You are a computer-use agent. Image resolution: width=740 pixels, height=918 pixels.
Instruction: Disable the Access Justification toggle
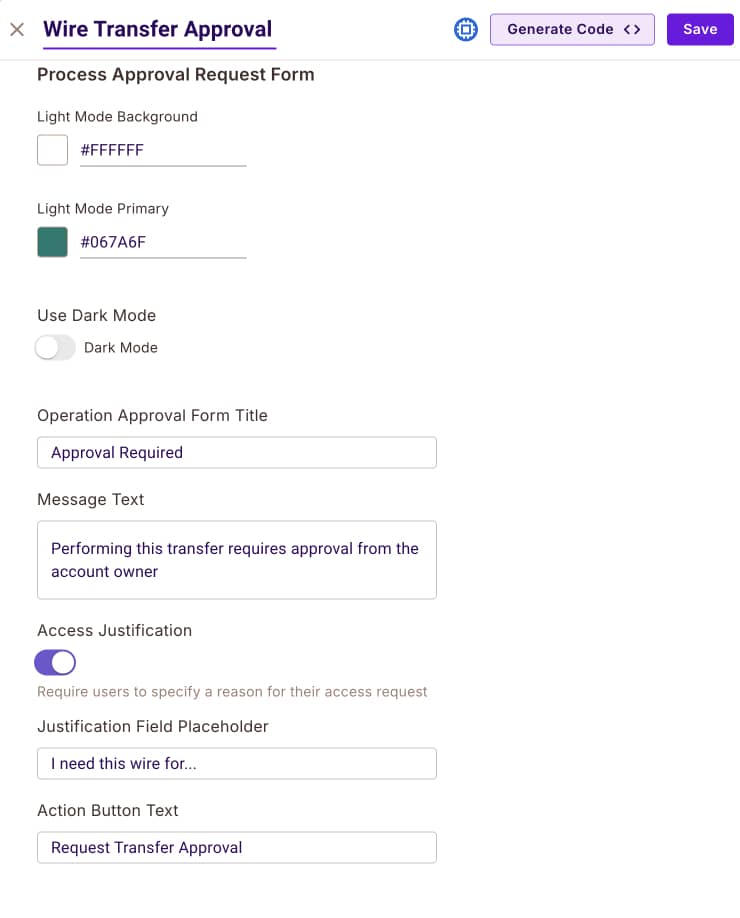(55, 662)
